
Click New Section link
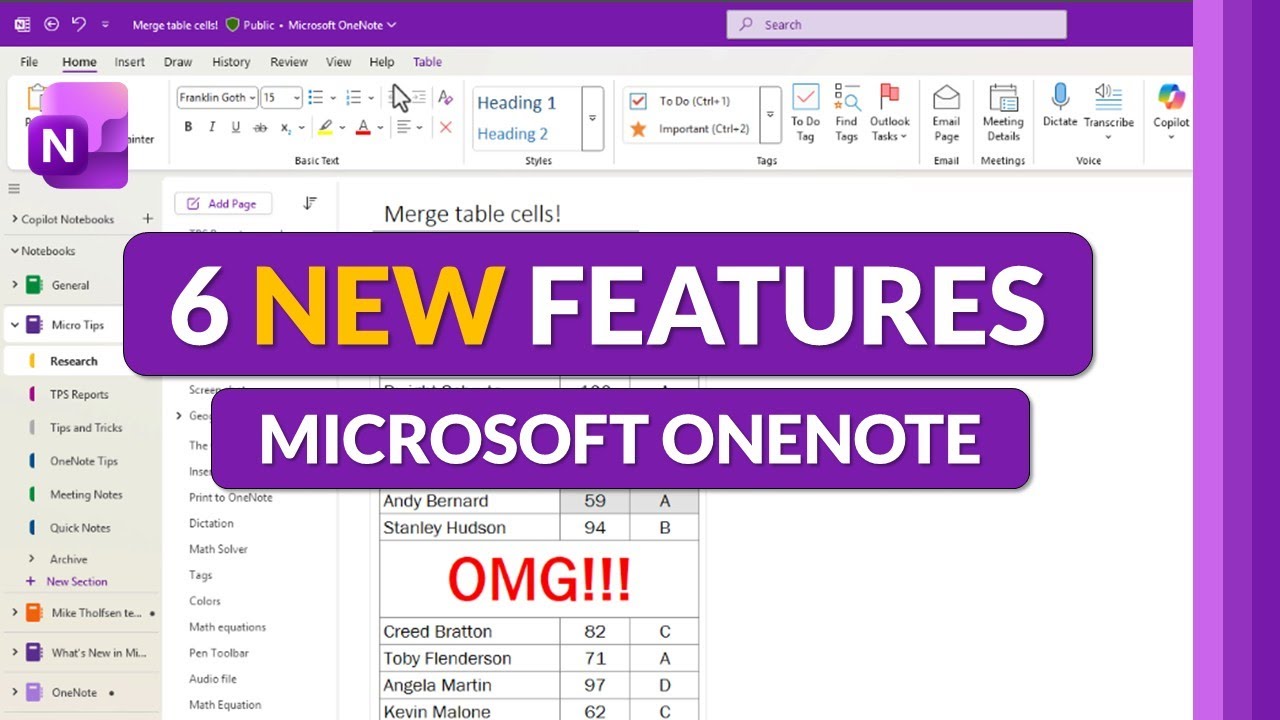point(76,581)
